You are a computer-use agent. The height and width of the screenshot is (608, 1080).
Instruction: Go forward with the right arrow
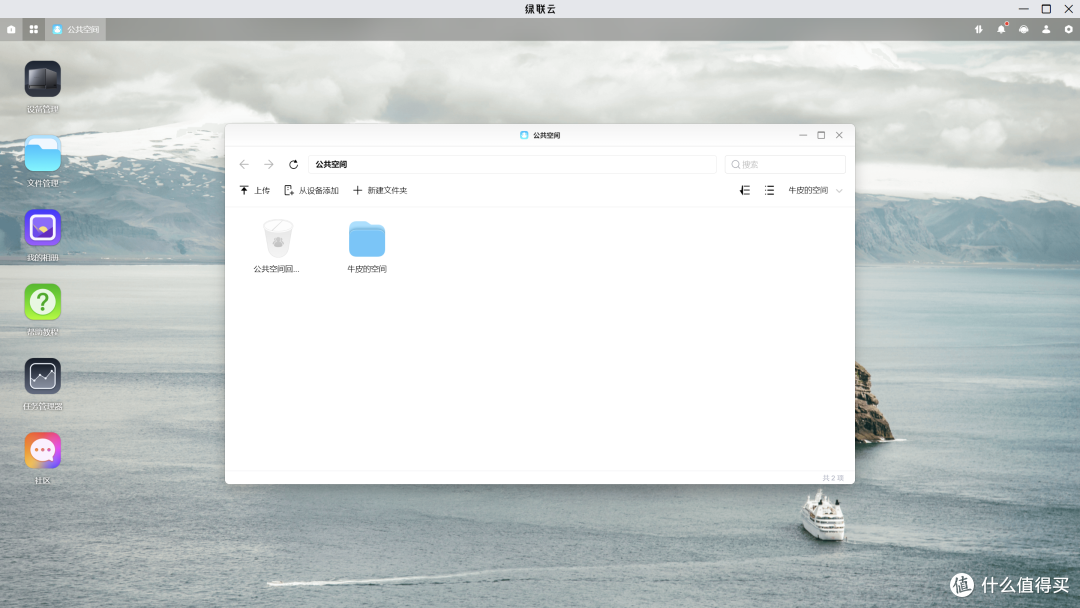[x=269, y=165]
